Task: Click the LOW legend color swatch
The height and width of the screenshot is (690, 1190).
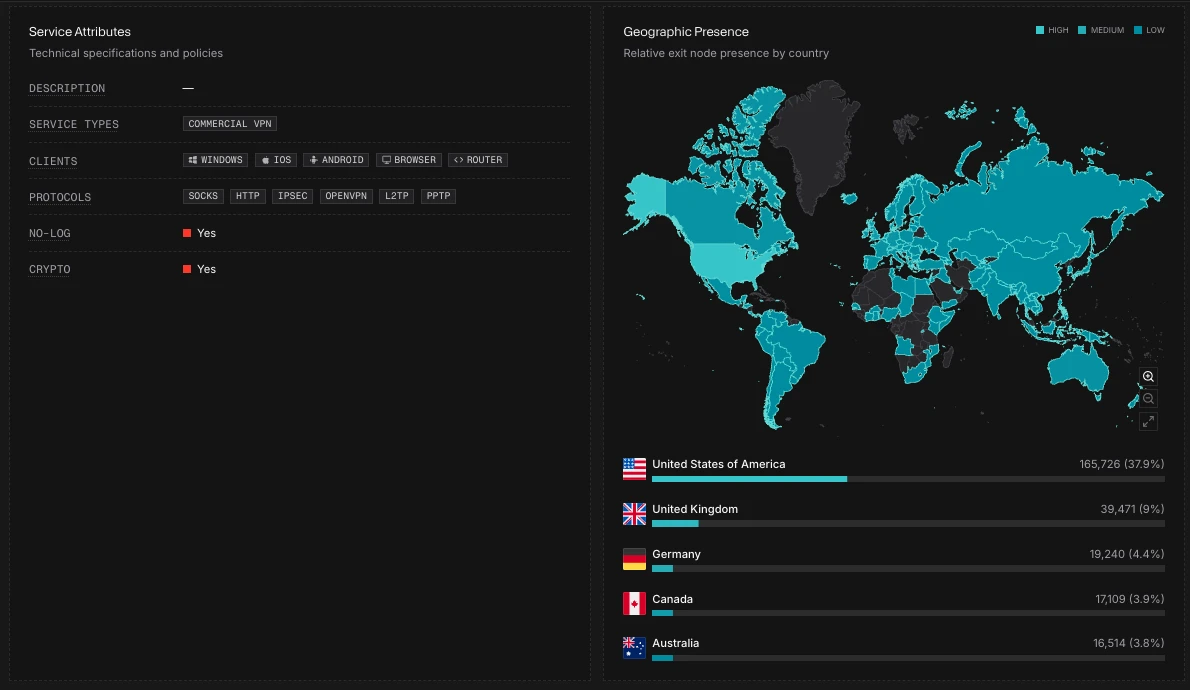Action: 1138,30
